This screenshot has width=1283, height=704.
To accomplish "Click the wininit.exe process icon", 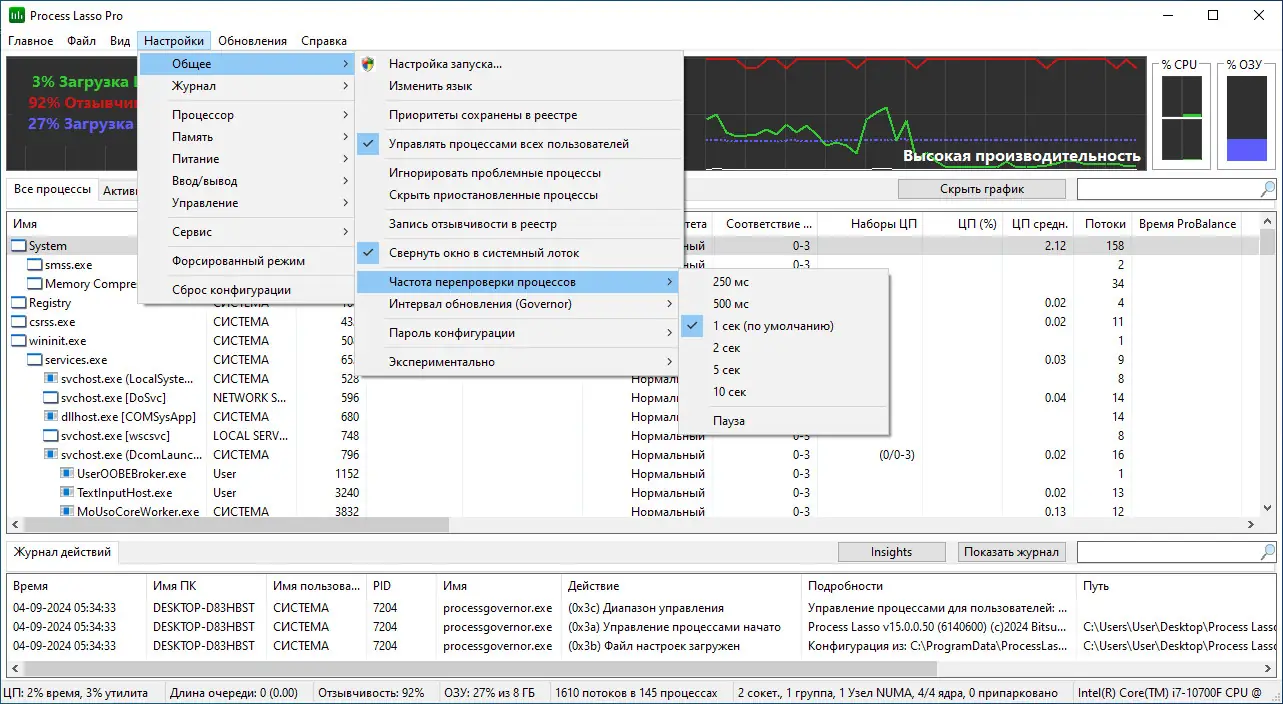I will [19, 341].
